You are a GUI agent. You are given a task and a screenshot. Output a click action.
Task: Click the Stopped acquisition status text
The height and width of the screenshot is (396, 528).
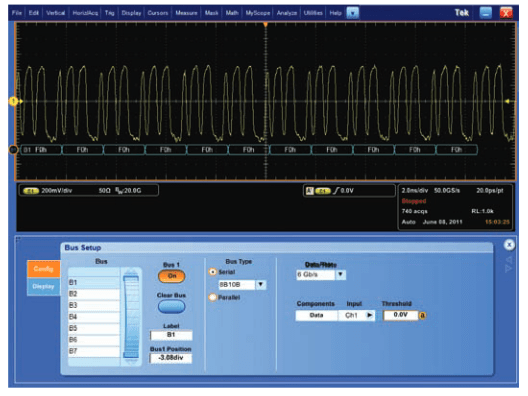point(414,201)
